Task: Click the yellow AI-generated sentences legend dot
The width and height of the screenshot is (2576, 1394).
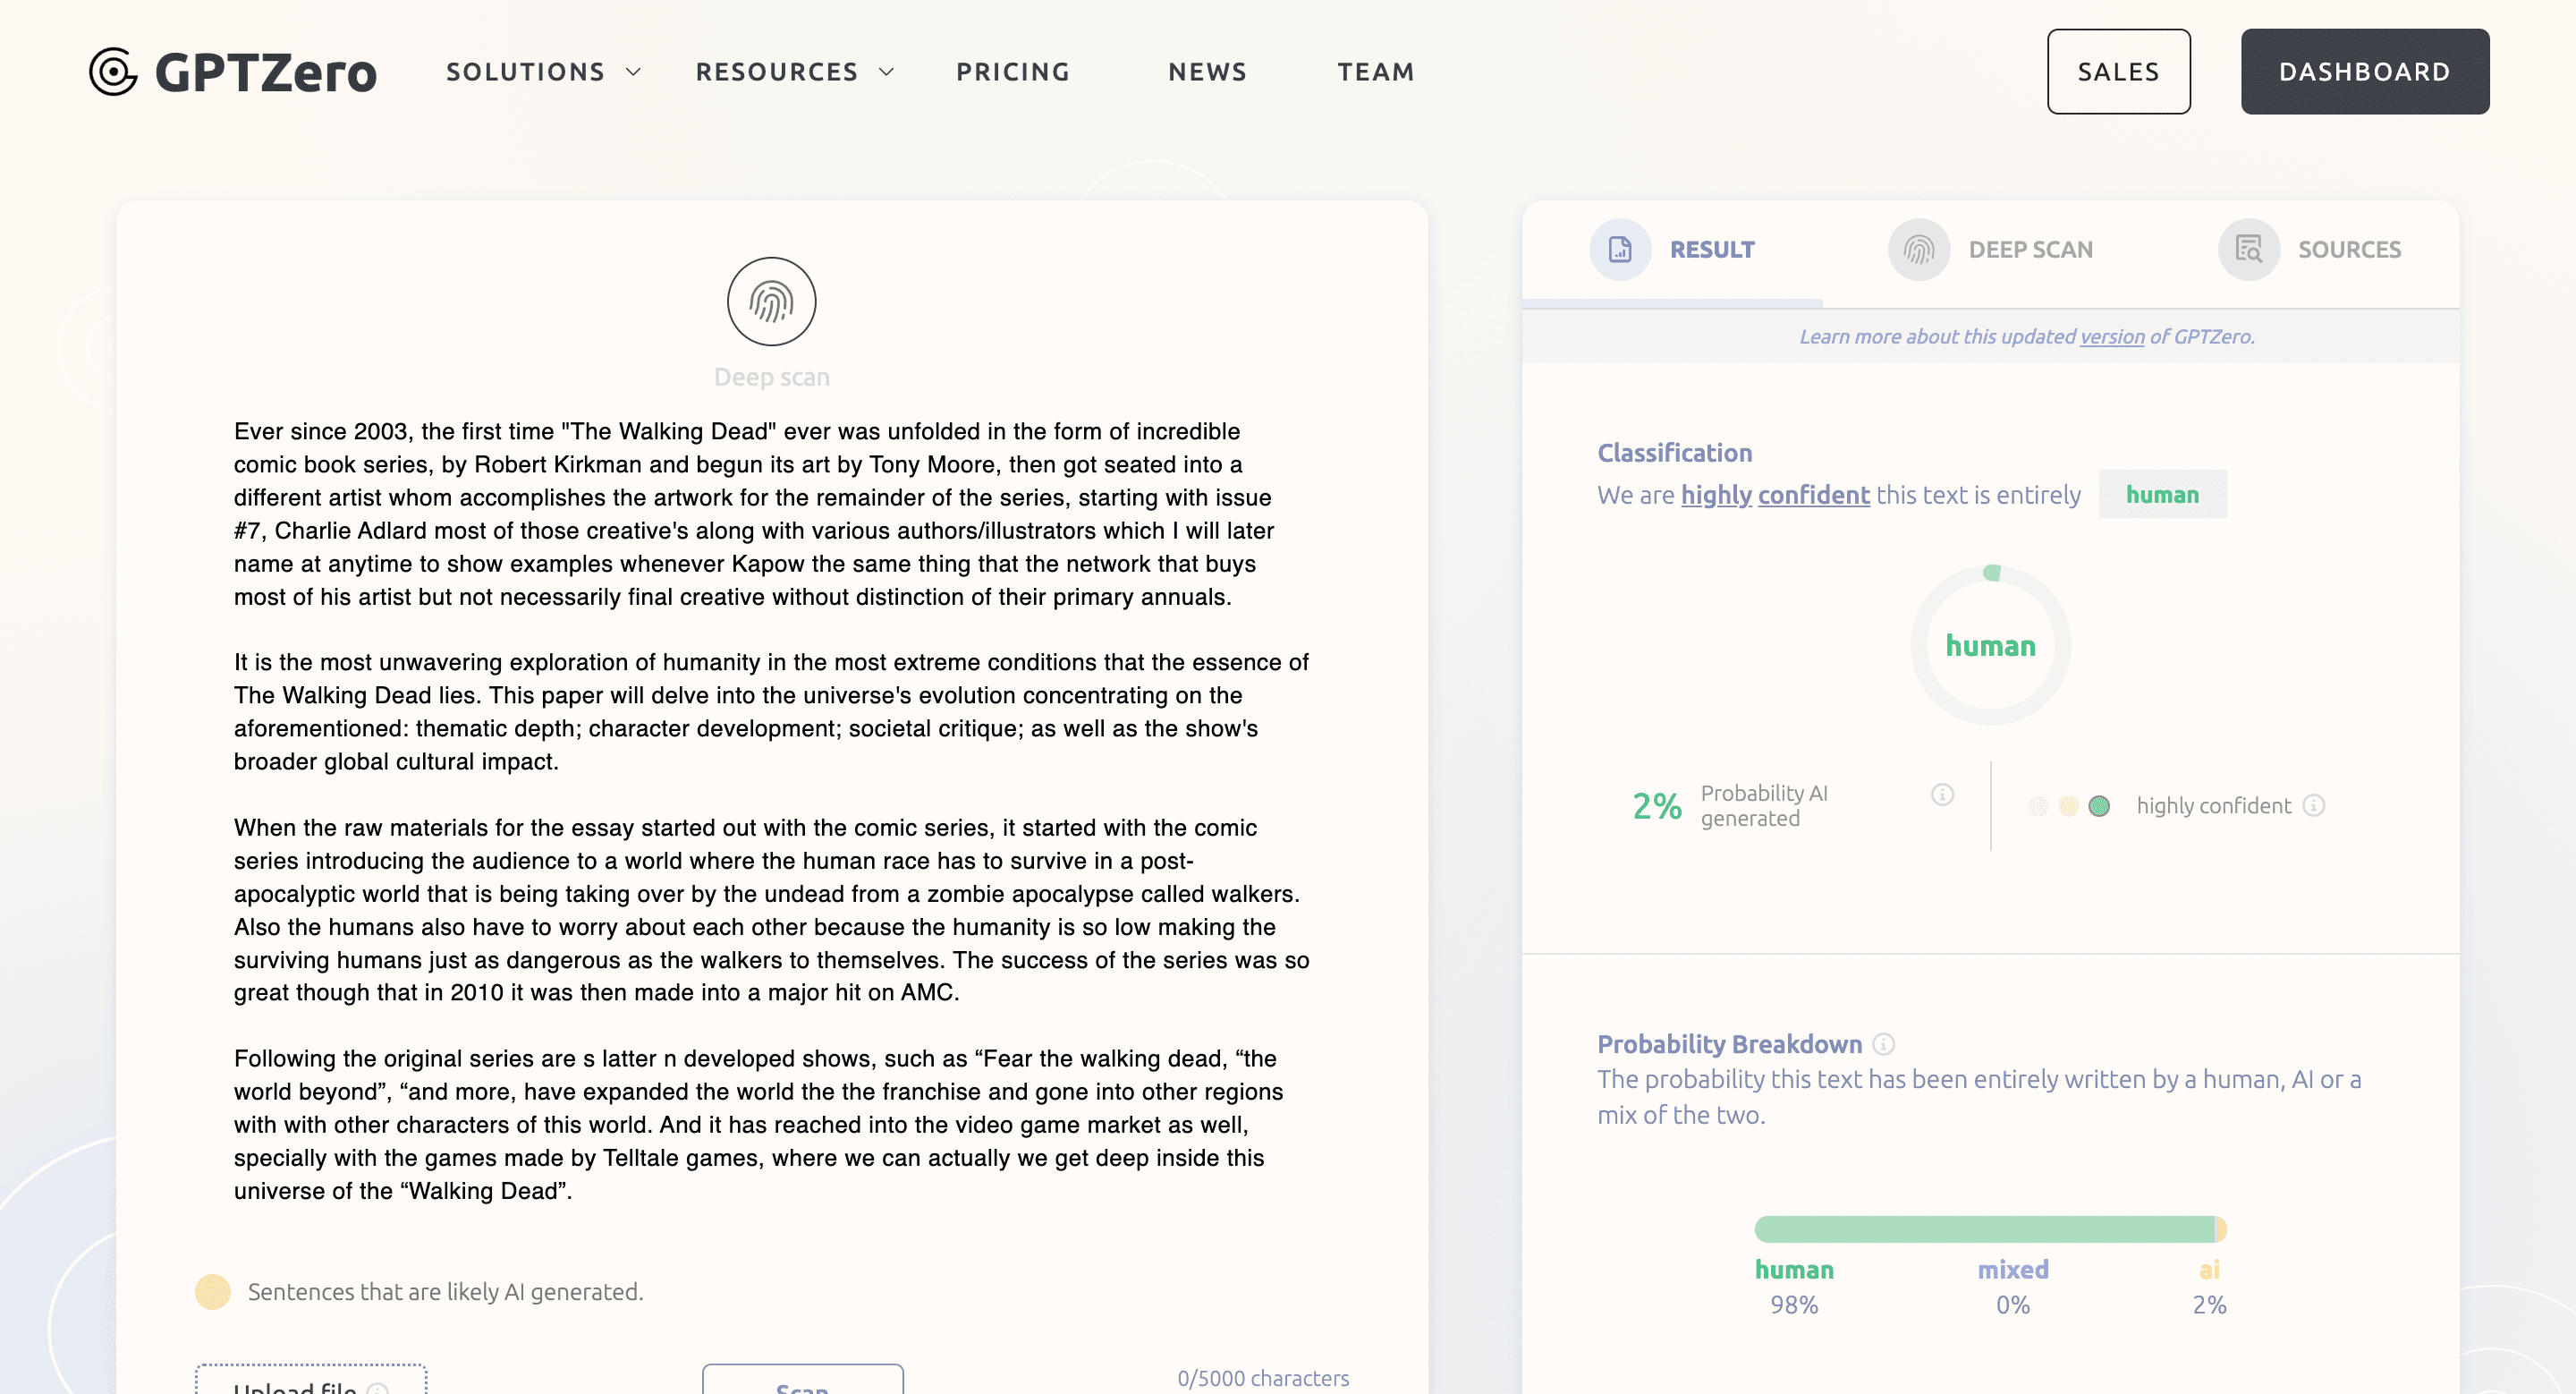Action: (212, 1292)
